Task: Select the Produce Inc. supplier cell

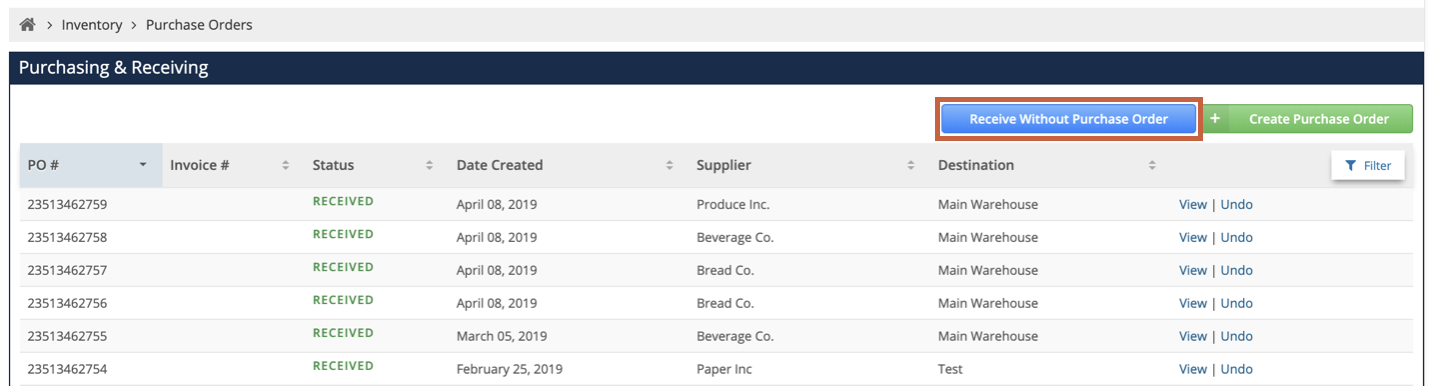Action: (x=733, y=204)
